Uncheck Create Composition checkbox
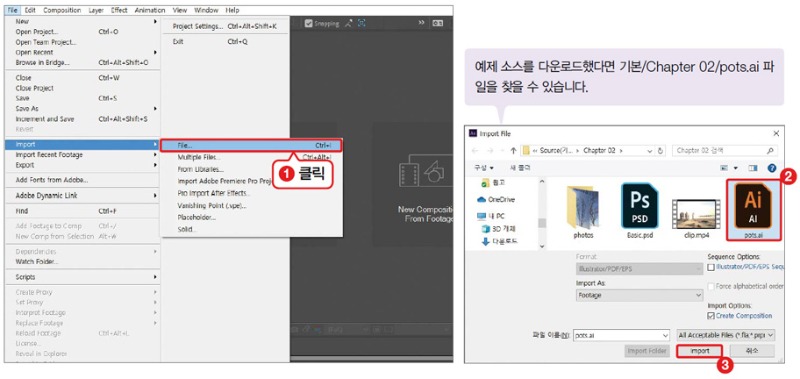800x379 pixels. 711,316
